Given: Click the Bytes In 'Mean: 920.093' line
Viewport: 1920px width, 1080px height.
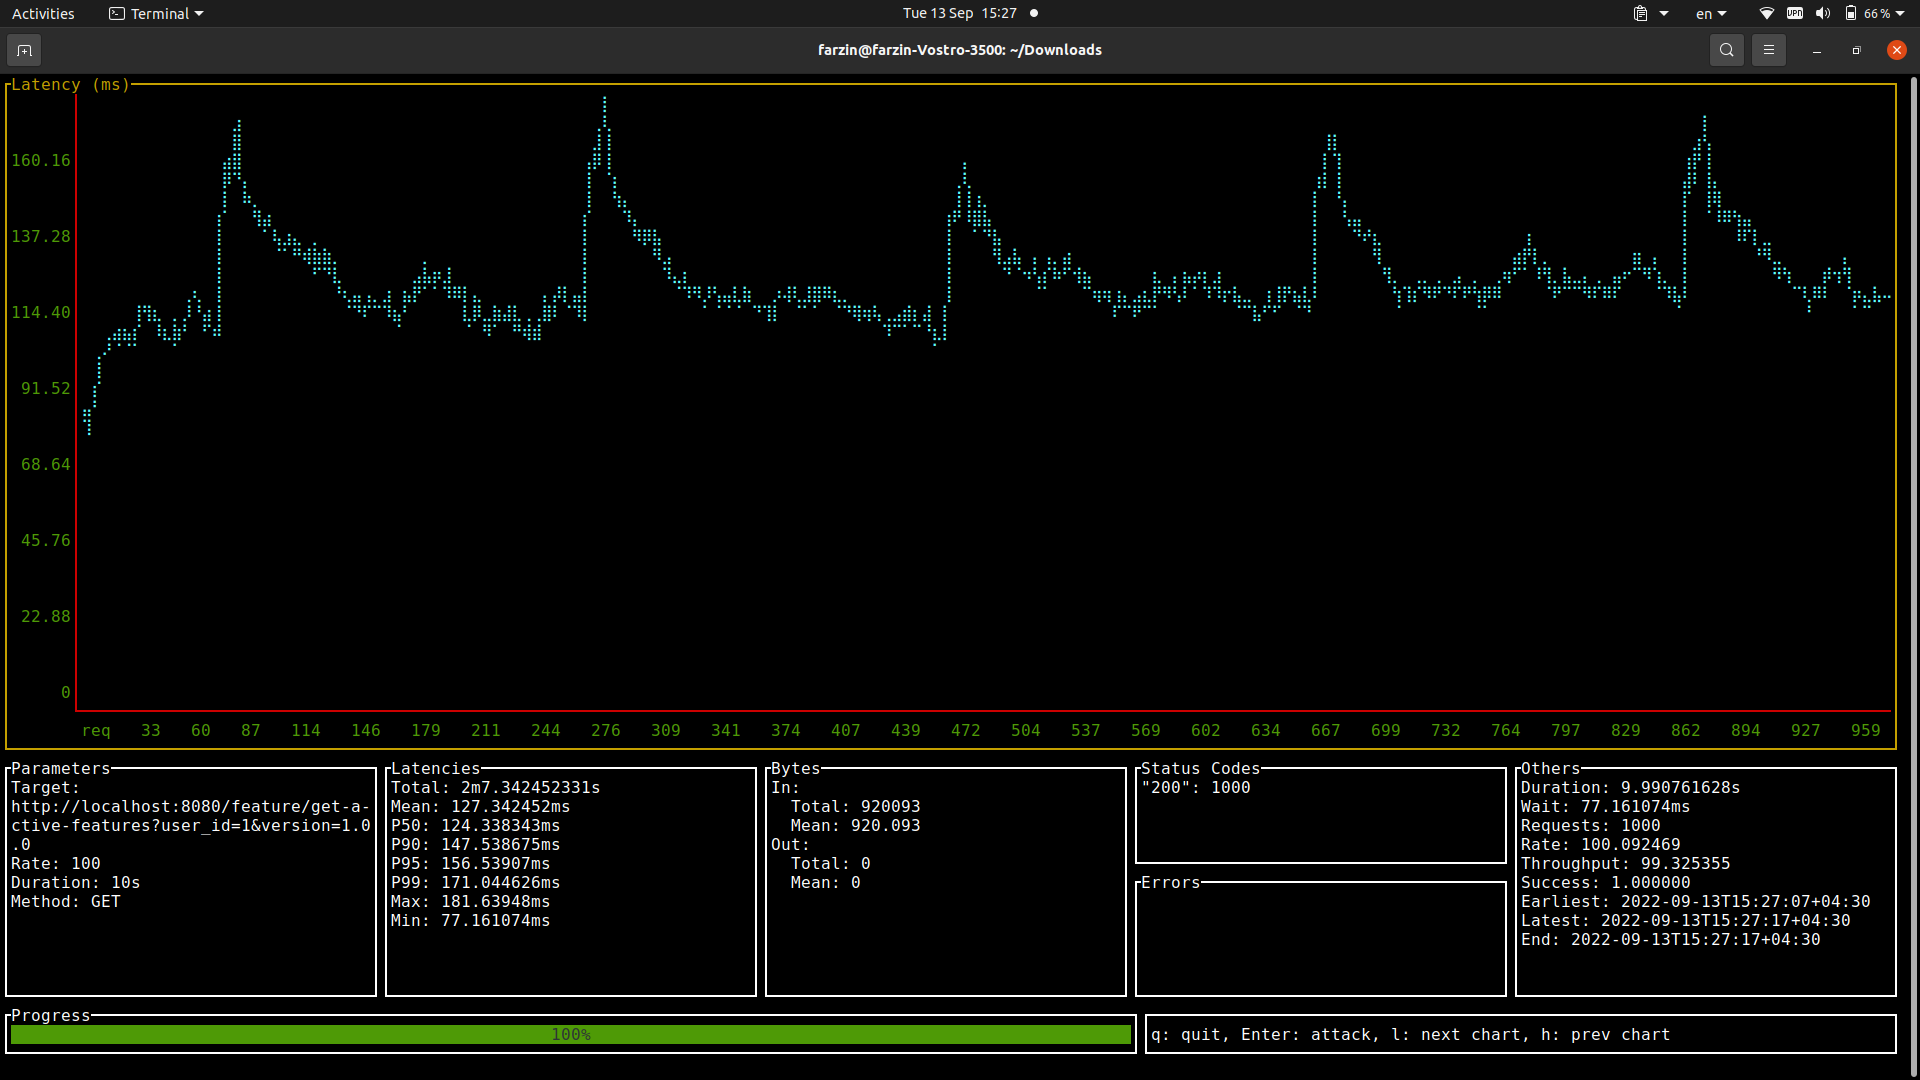Looking at the screenshot, I should tap(856, 826).
